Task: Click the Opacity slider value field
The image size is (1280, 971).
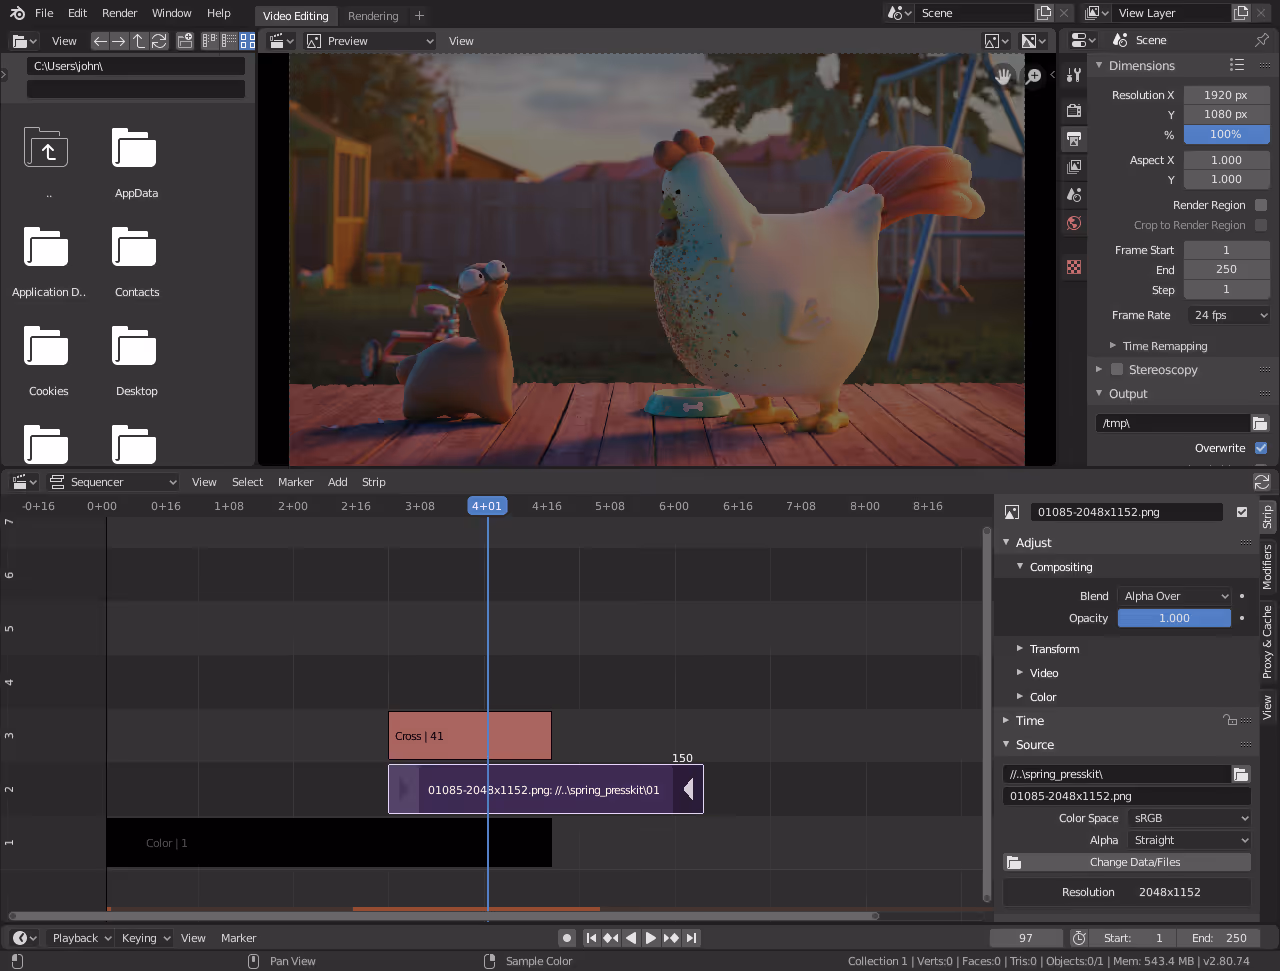Action: tap(1174, 617)
